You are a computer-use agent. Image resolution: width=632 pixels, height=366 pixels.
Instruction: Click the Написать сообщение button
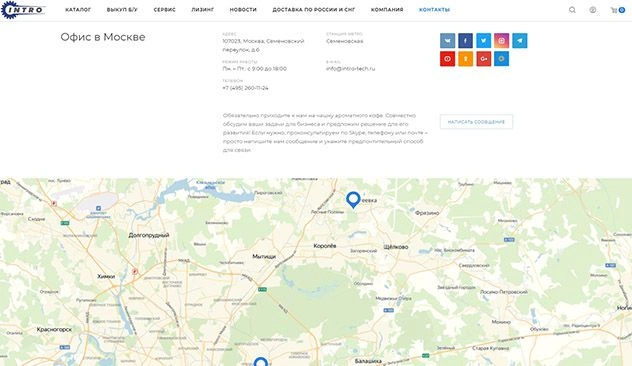tap(476, 122)
